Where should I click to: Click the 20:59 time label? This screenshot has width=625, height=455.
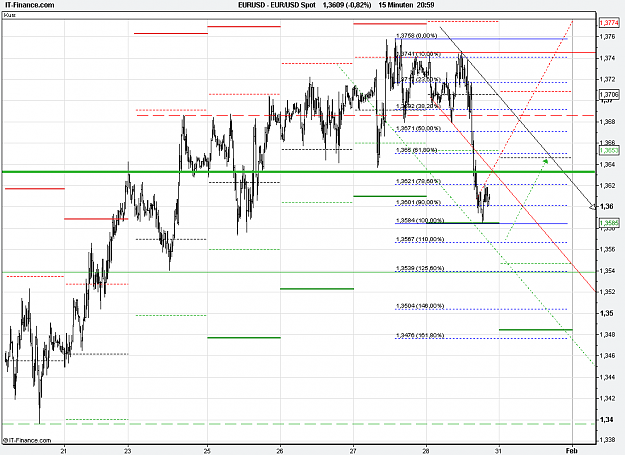click(x=425, y=5)
